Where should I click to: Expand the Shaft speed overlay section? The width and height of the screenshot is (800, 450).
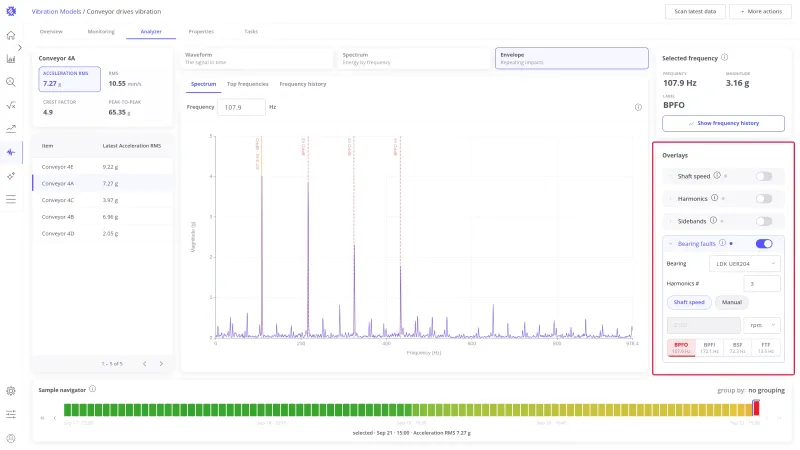(670, 176)
